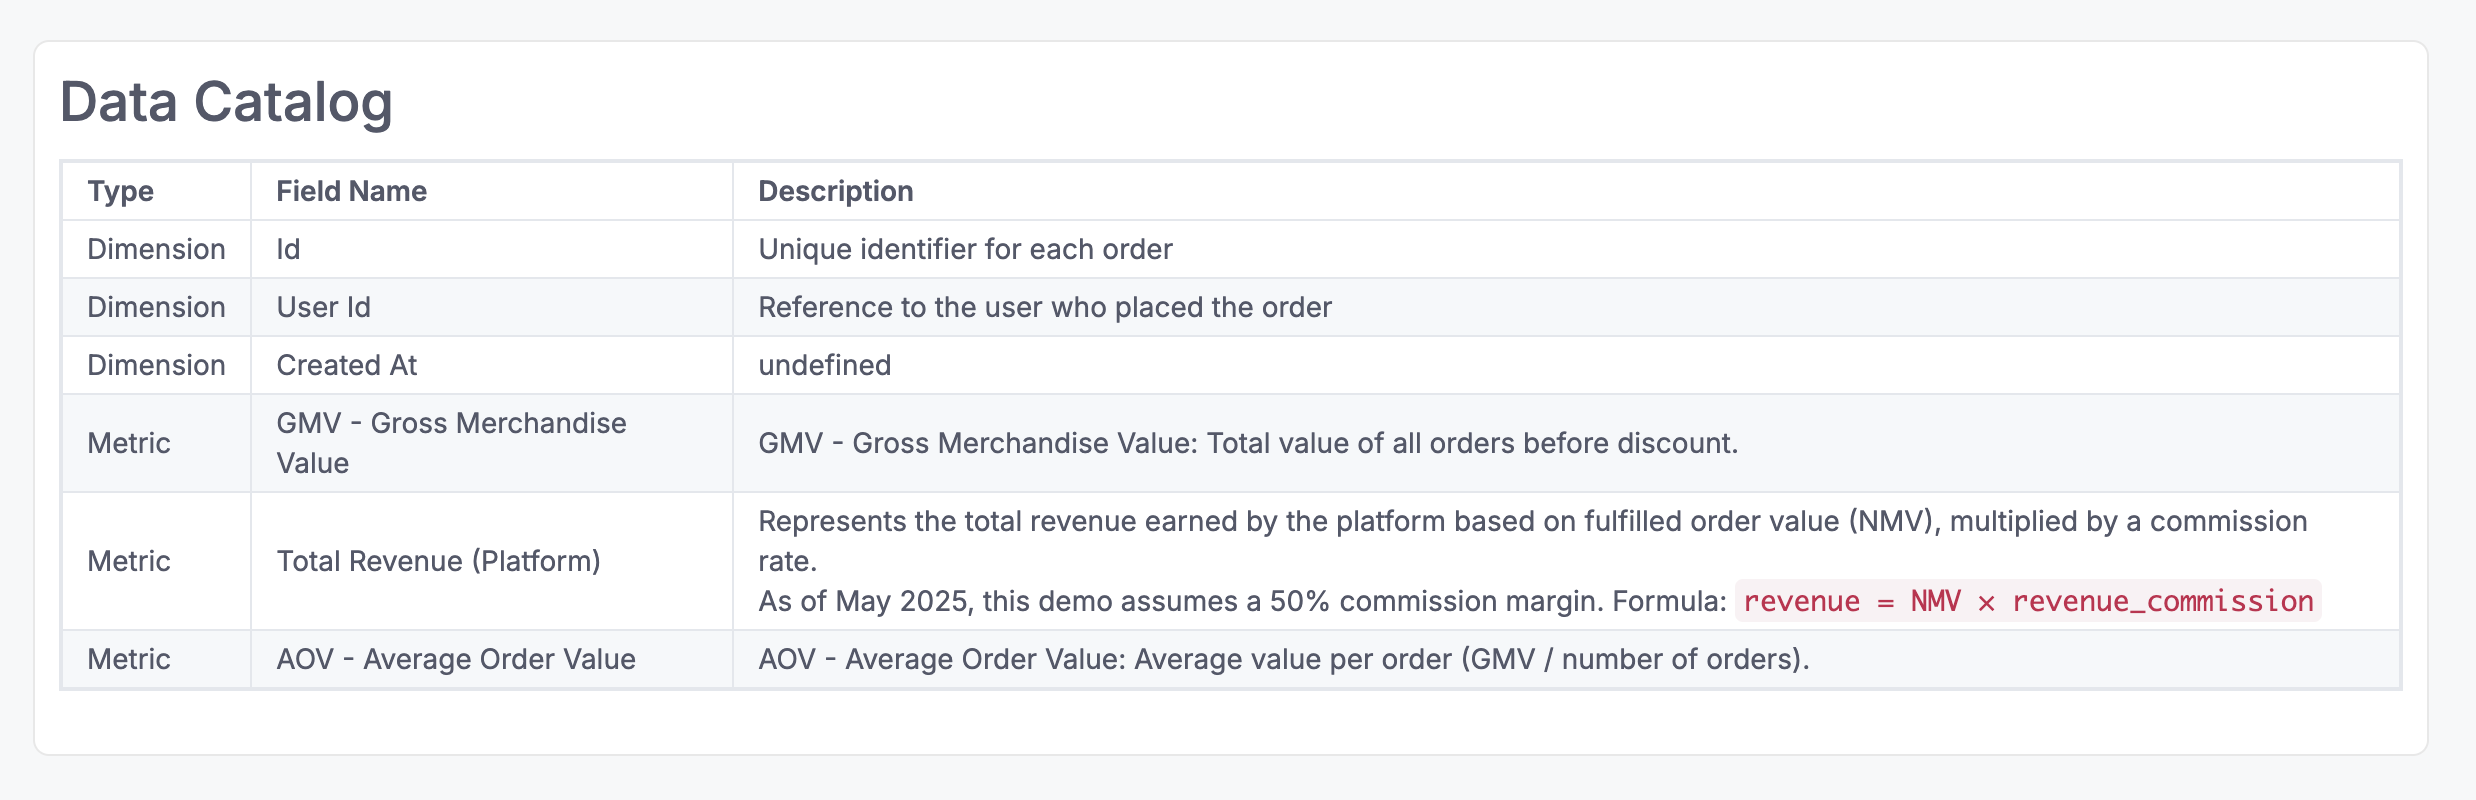The image size is (2476, 800).
Task: Select the Type column header
Action: pyautogui.click(x=121, y=191)
